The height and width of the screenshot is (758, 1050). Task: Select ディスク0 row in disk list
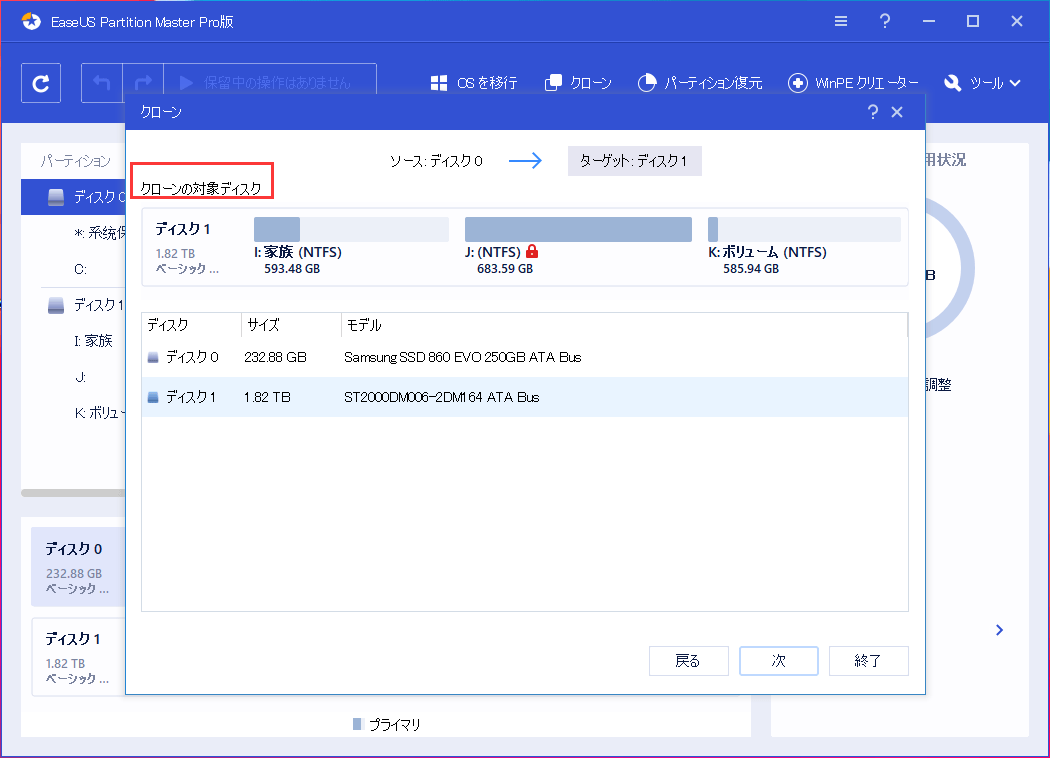pos(524,358)
